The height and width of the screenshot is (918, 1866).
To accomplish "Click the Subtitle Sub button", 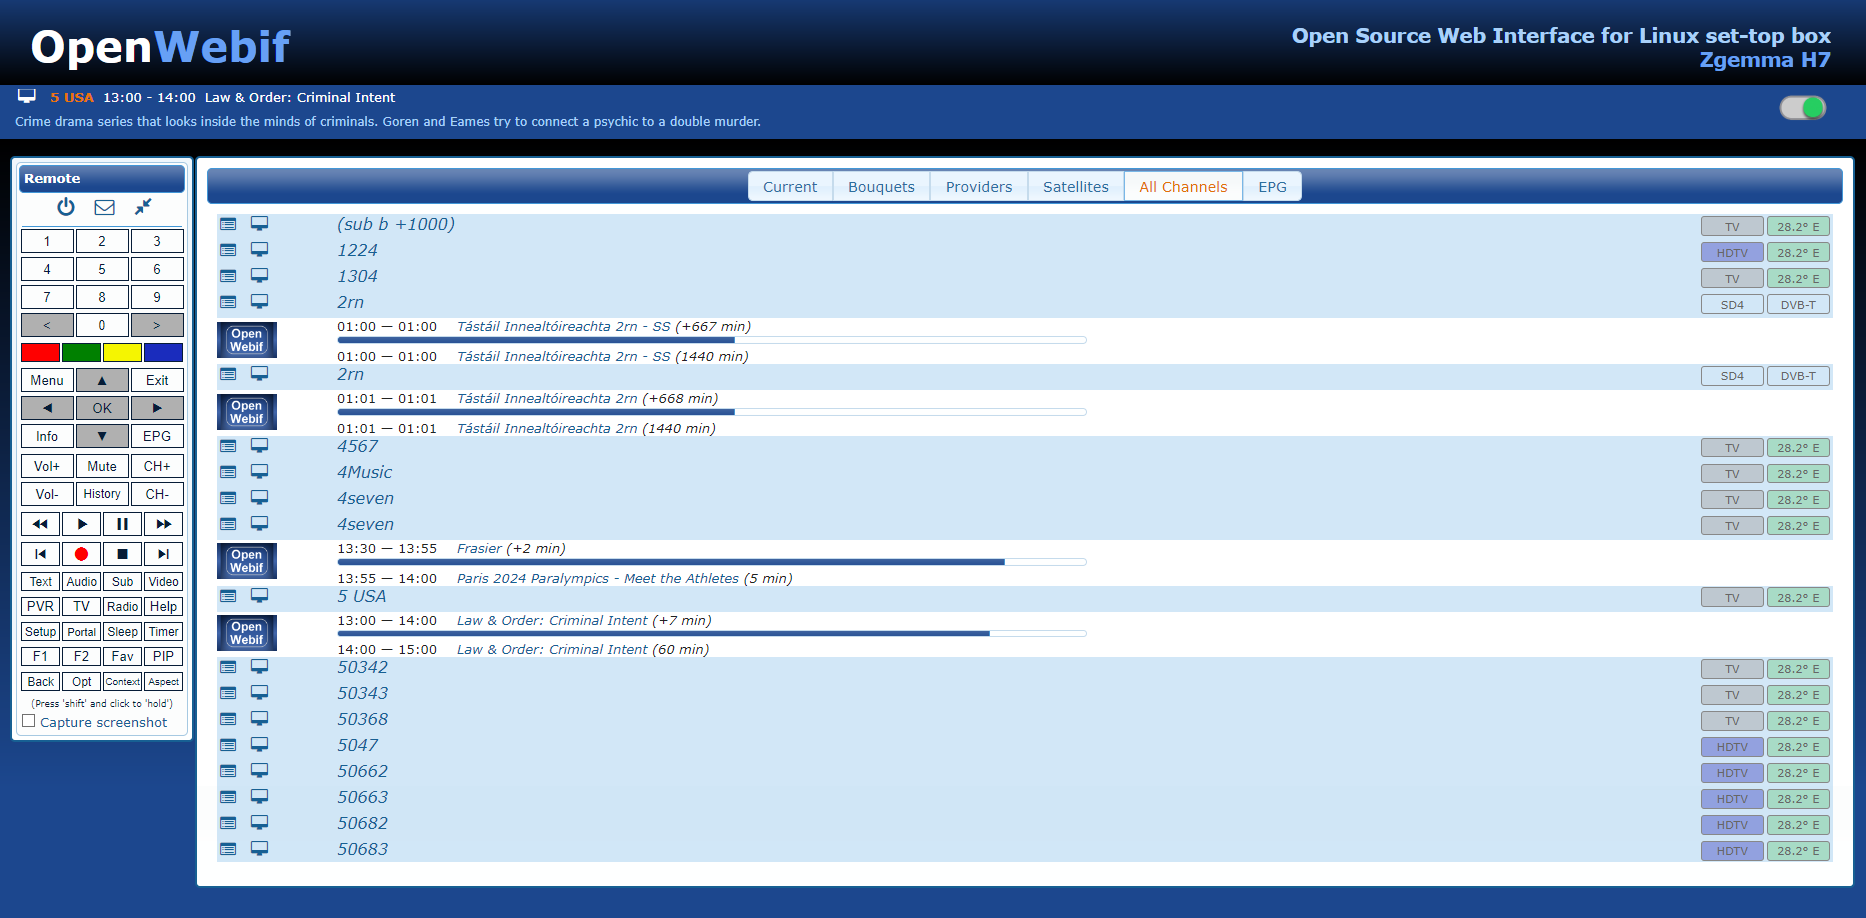I will (122, 581).
